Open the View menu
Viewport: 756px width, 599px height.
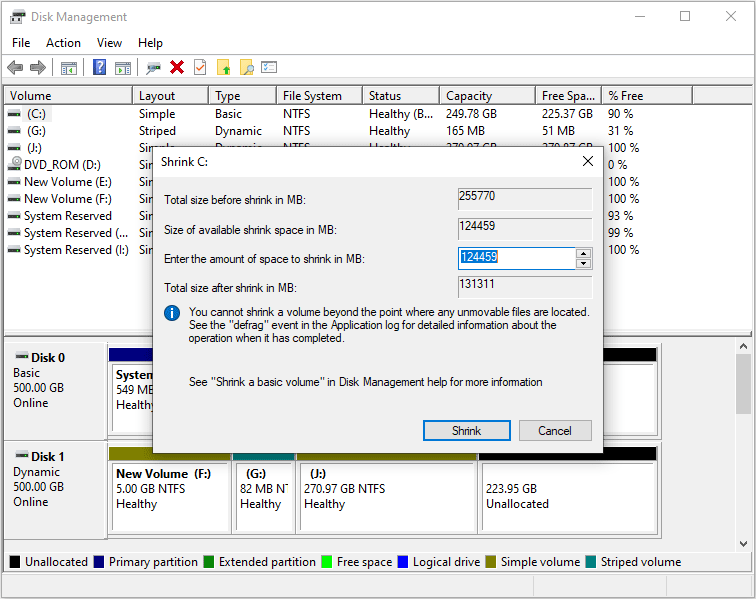pos(109,43)
